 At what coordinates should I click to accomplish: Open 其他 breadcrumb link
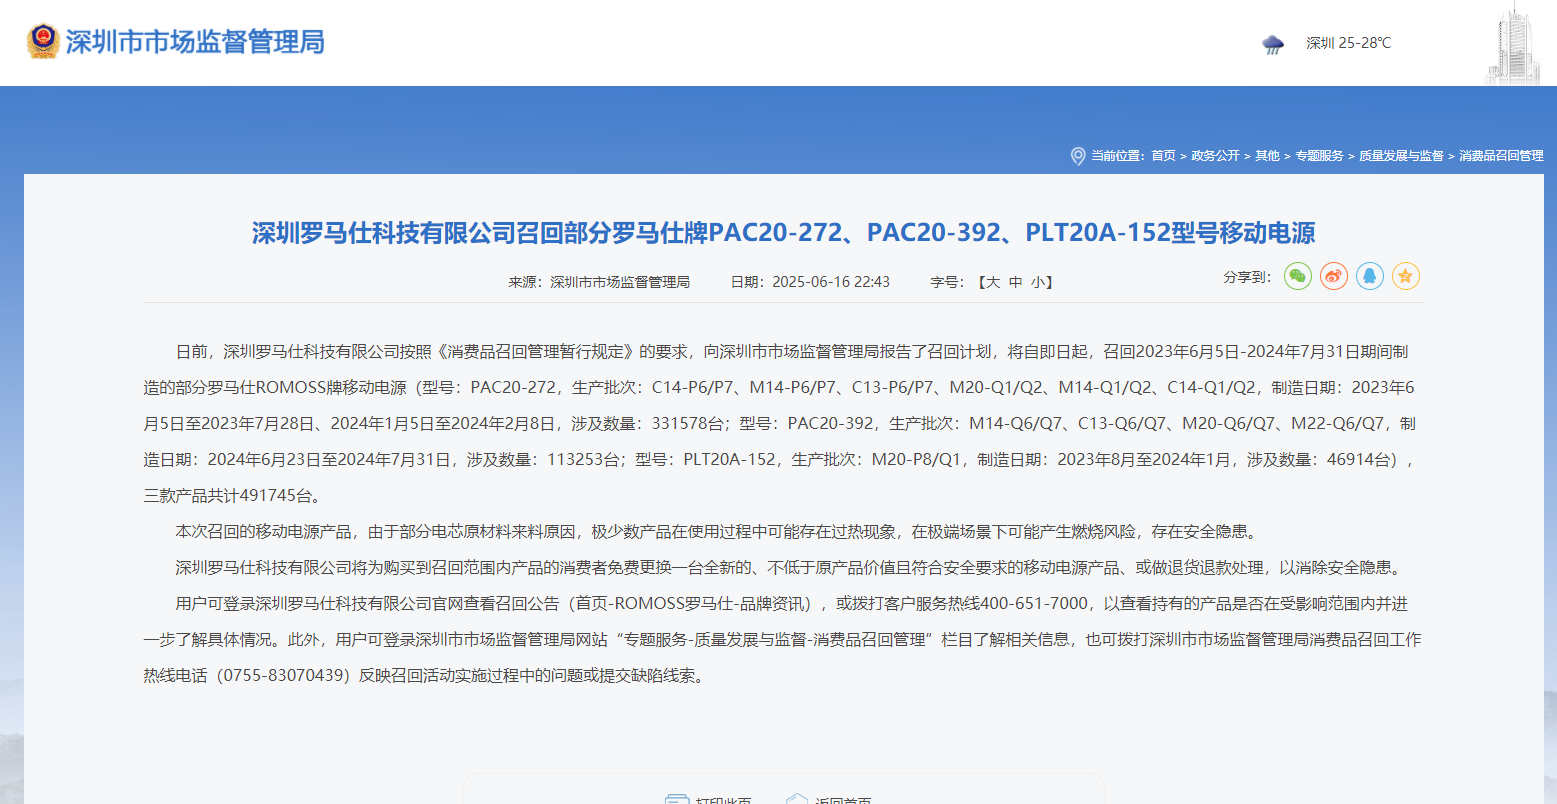[1267, 156]
